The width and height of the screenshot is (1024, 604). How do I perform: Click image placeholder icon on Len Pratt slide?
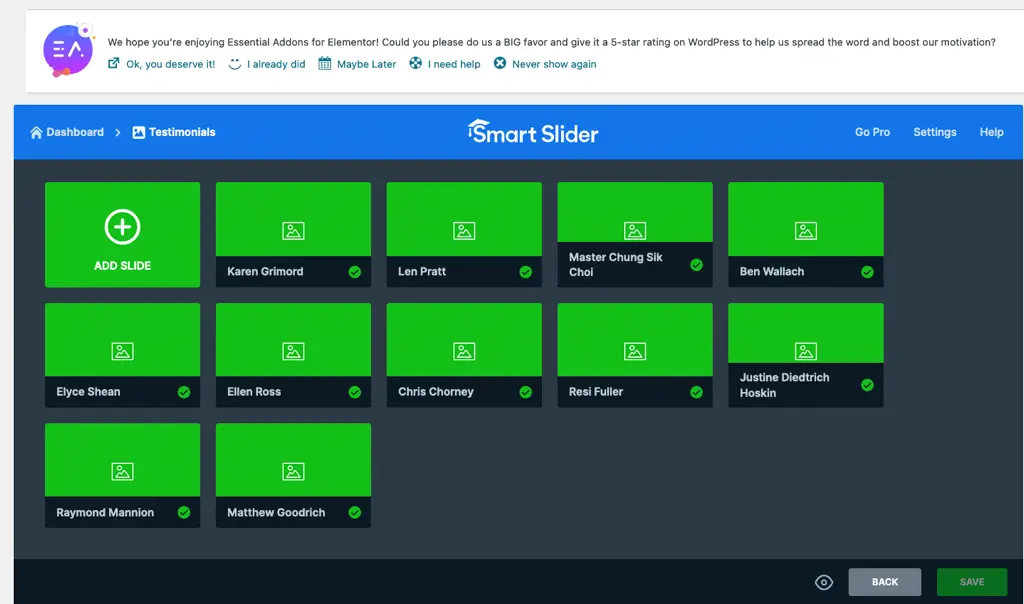click(464, 230)
